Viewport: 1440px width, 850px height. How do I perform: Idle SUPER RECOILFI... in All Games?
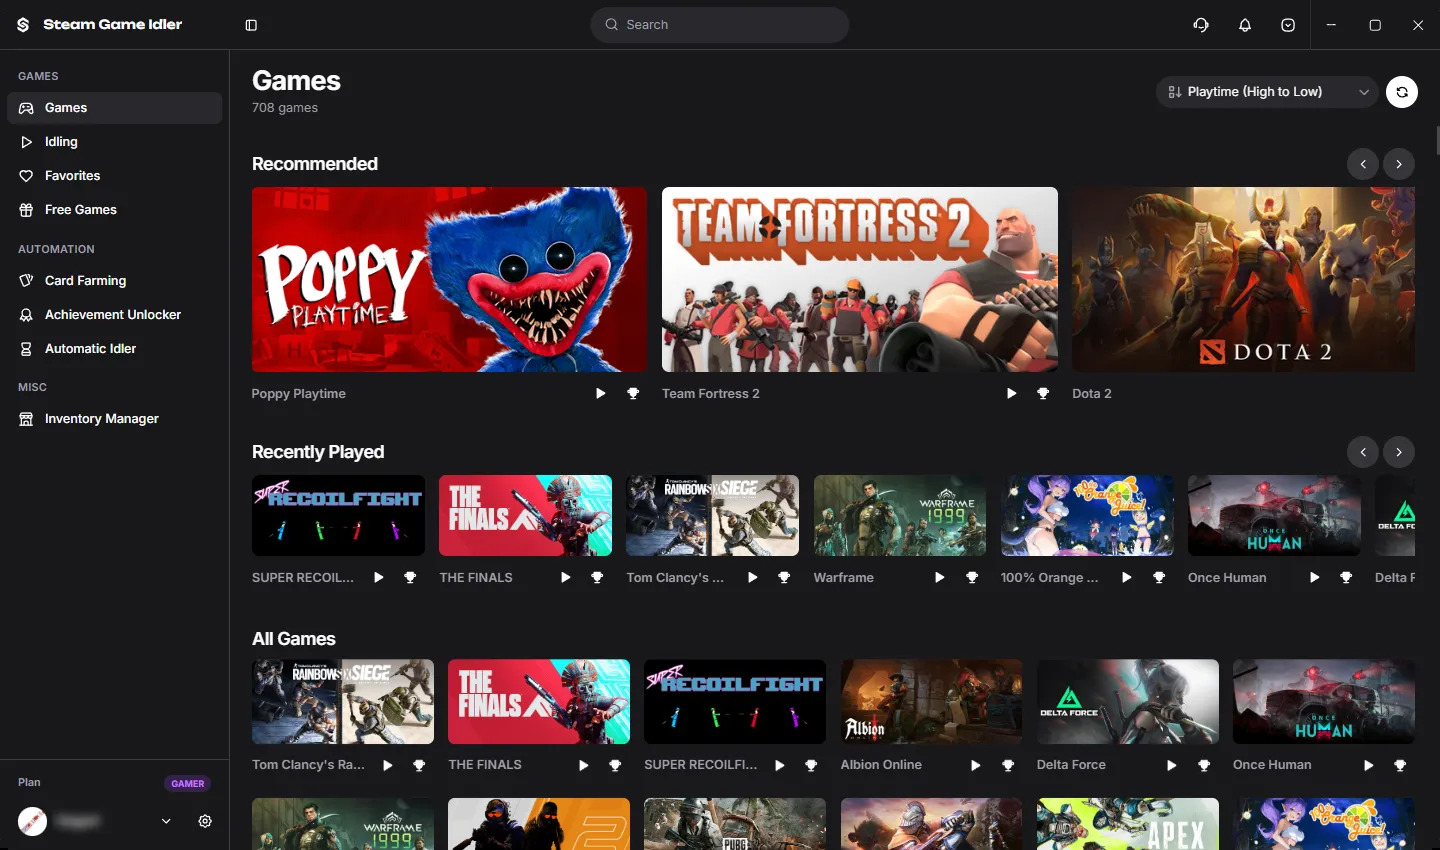click(779, 766)
